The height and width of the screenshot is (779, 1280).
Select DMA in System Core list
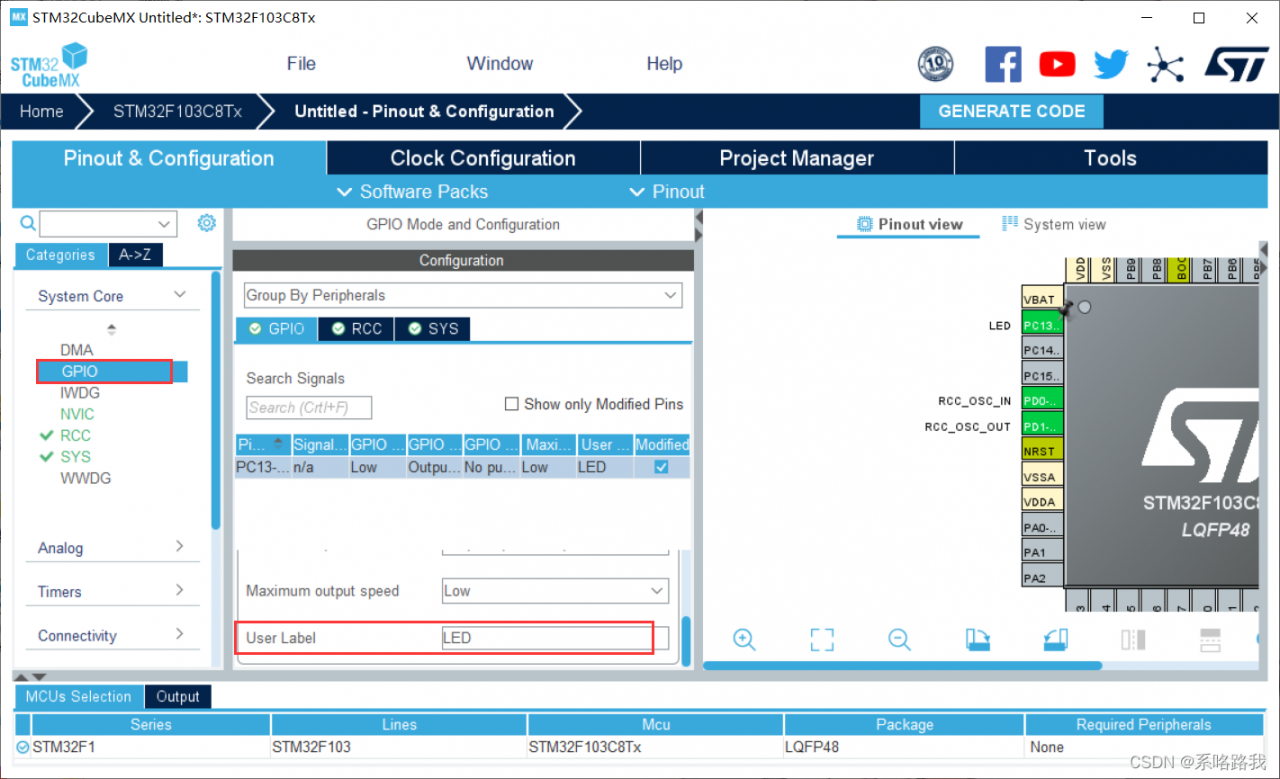[76, 350]
